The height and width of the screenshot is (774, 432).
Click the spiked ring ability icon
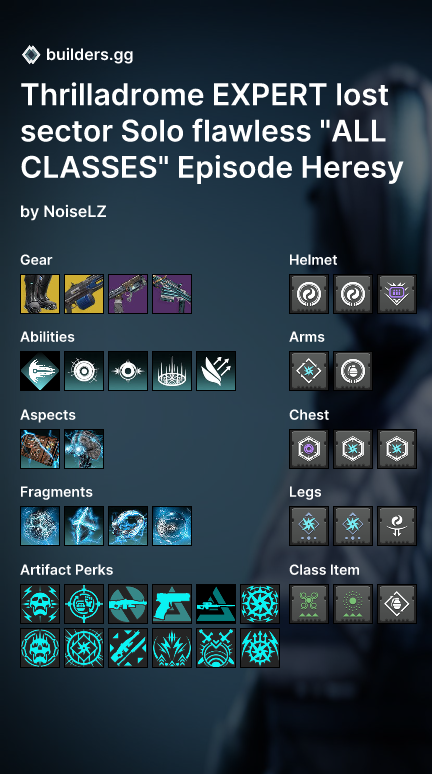tap(172, 371)
